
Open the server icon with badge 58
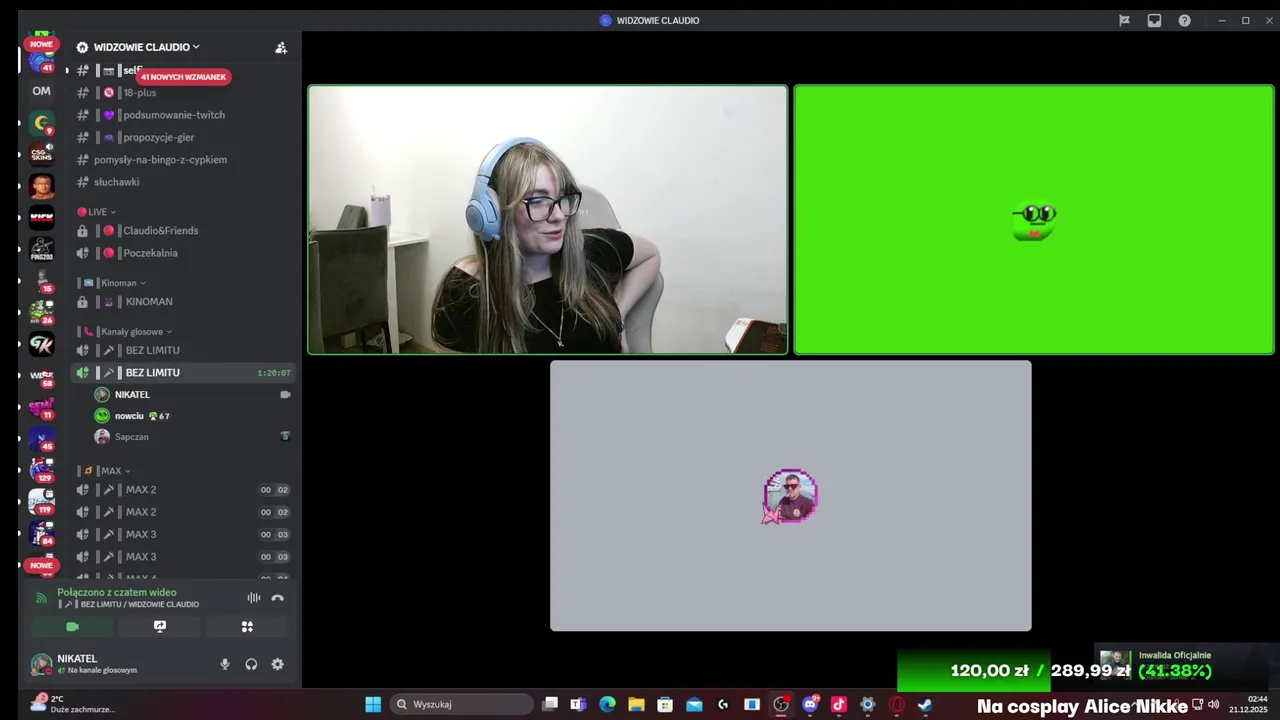click(x=41, y=376)
